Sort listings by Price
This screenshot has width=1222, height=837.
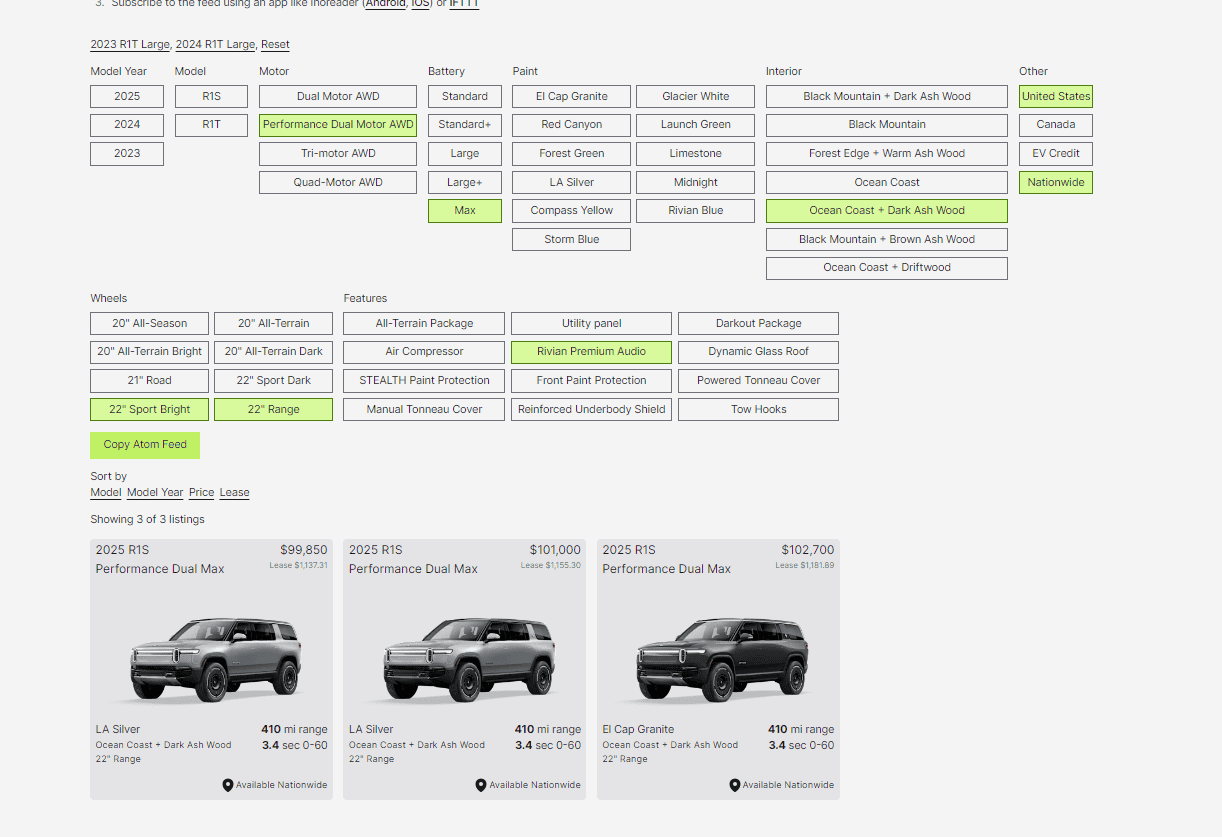pyautogui.click(x=202, y=493)
